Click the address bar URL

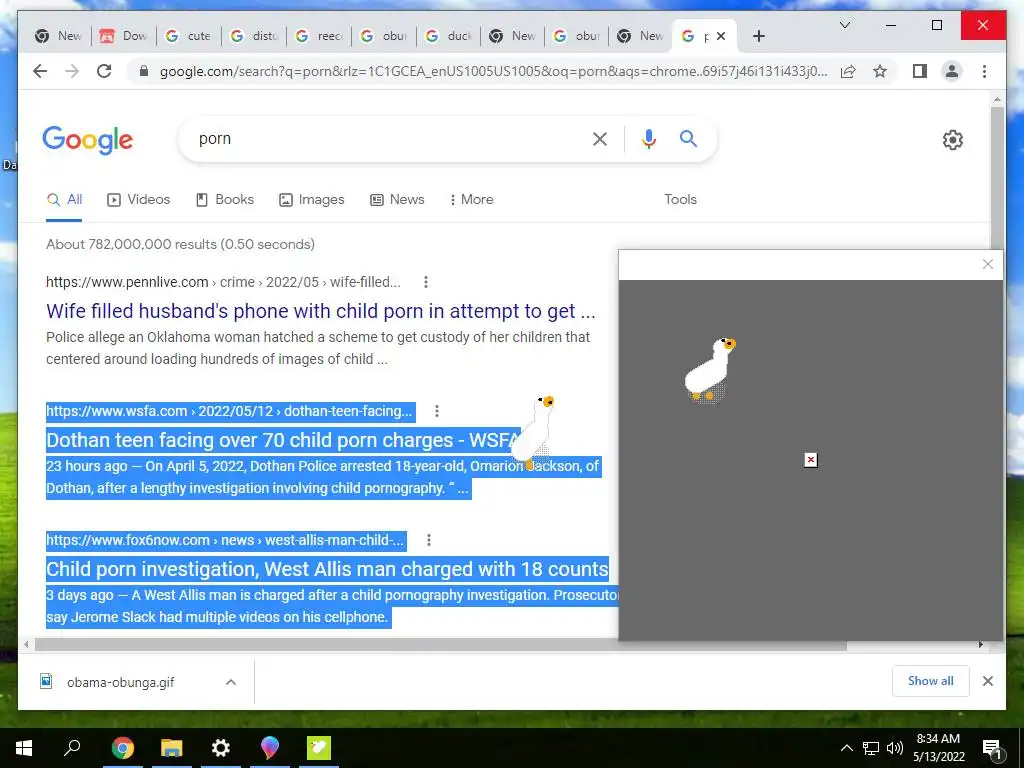pyautogui.click(x=494, y=71)
